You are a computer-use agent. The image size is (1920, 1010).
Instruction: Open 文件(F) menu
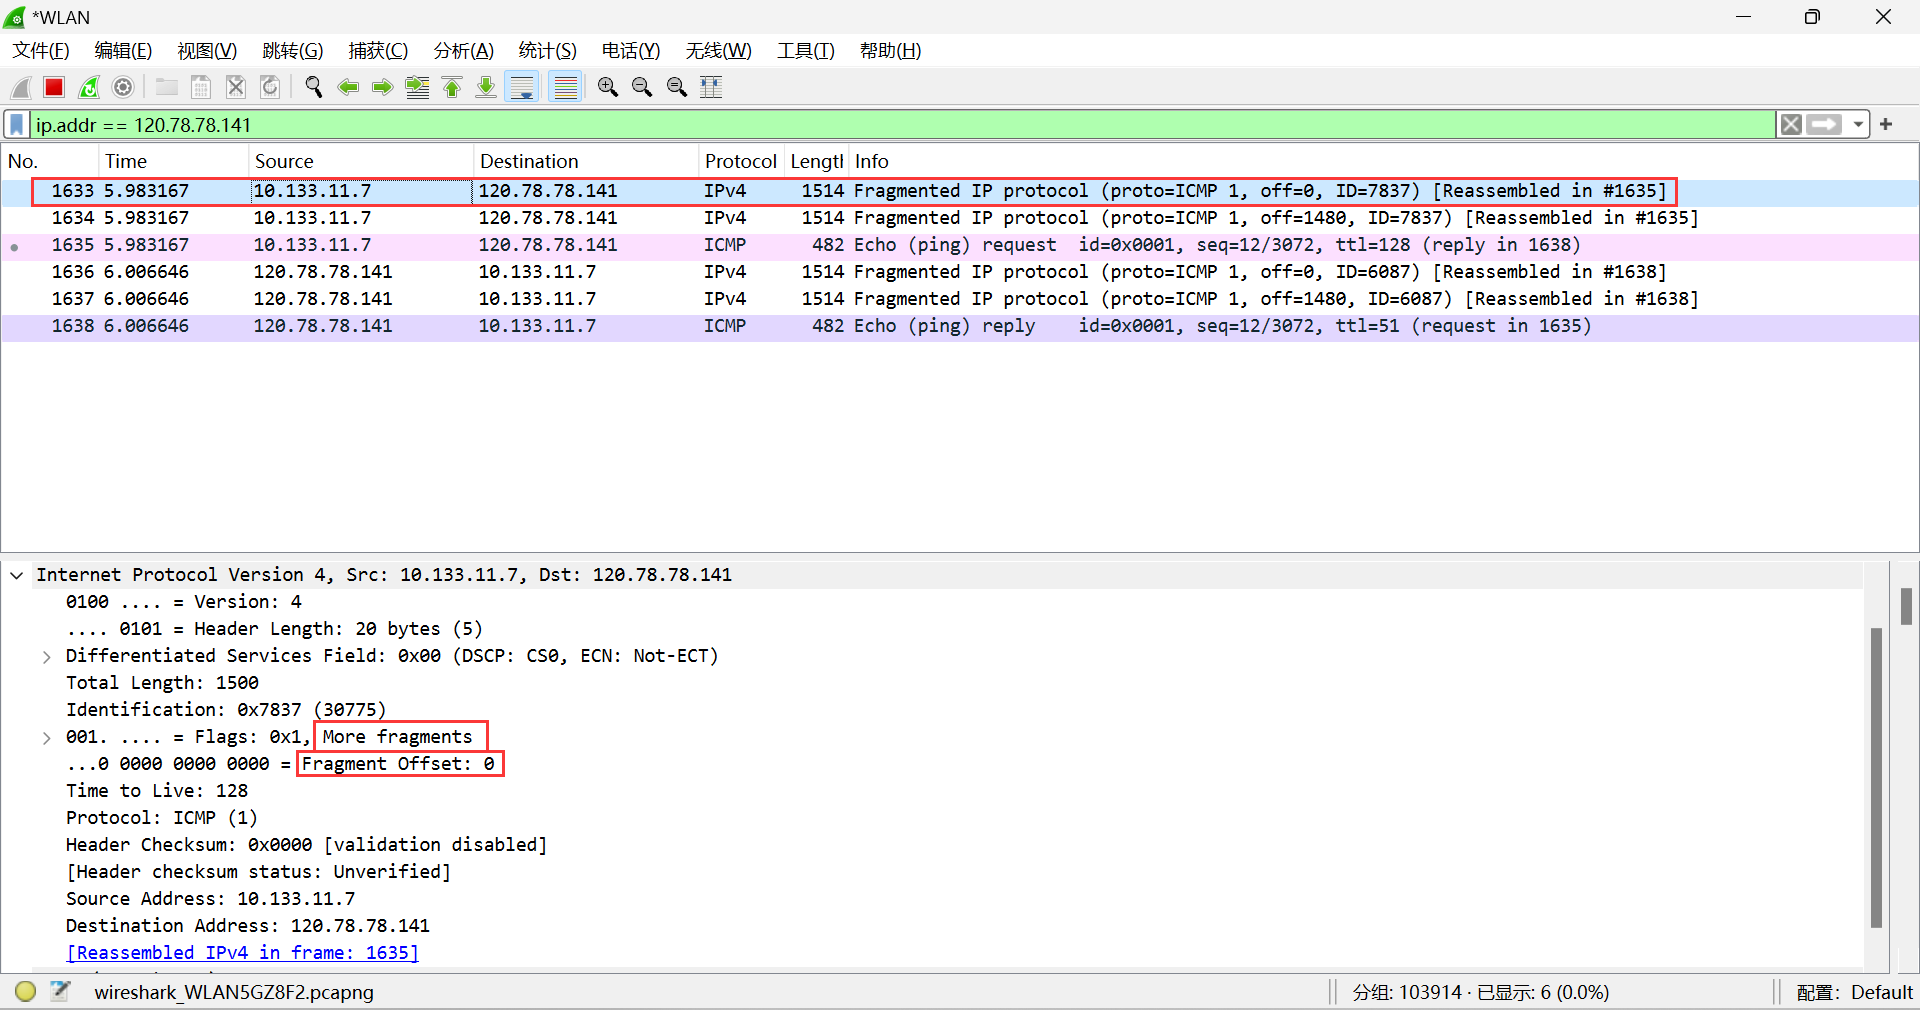[x=41, y=51]
